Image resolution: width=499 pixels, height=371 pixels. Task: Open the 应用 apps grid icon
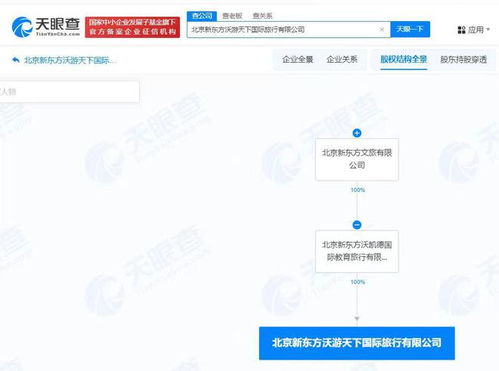pyautogui.click(x=461, y=30)
